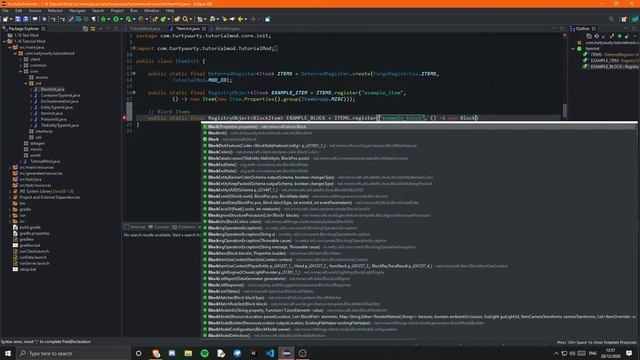Click the Run External Tools icon
The image size is (640, 360).
[x=141, y=19]
